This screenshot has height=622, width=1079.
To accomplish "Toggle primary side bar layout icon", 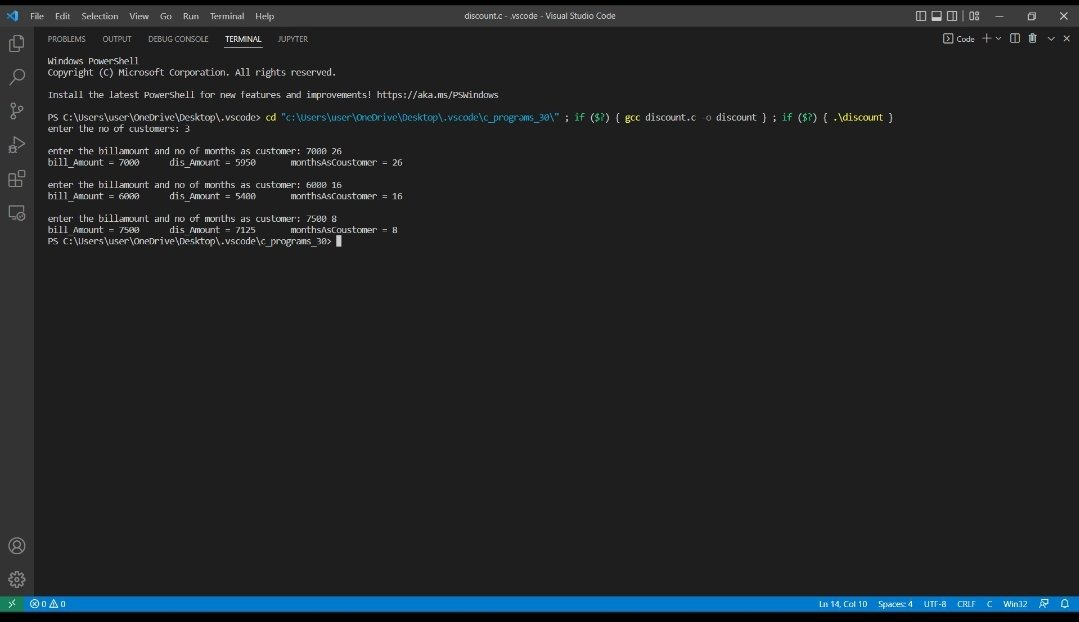I will click(921, 16).
